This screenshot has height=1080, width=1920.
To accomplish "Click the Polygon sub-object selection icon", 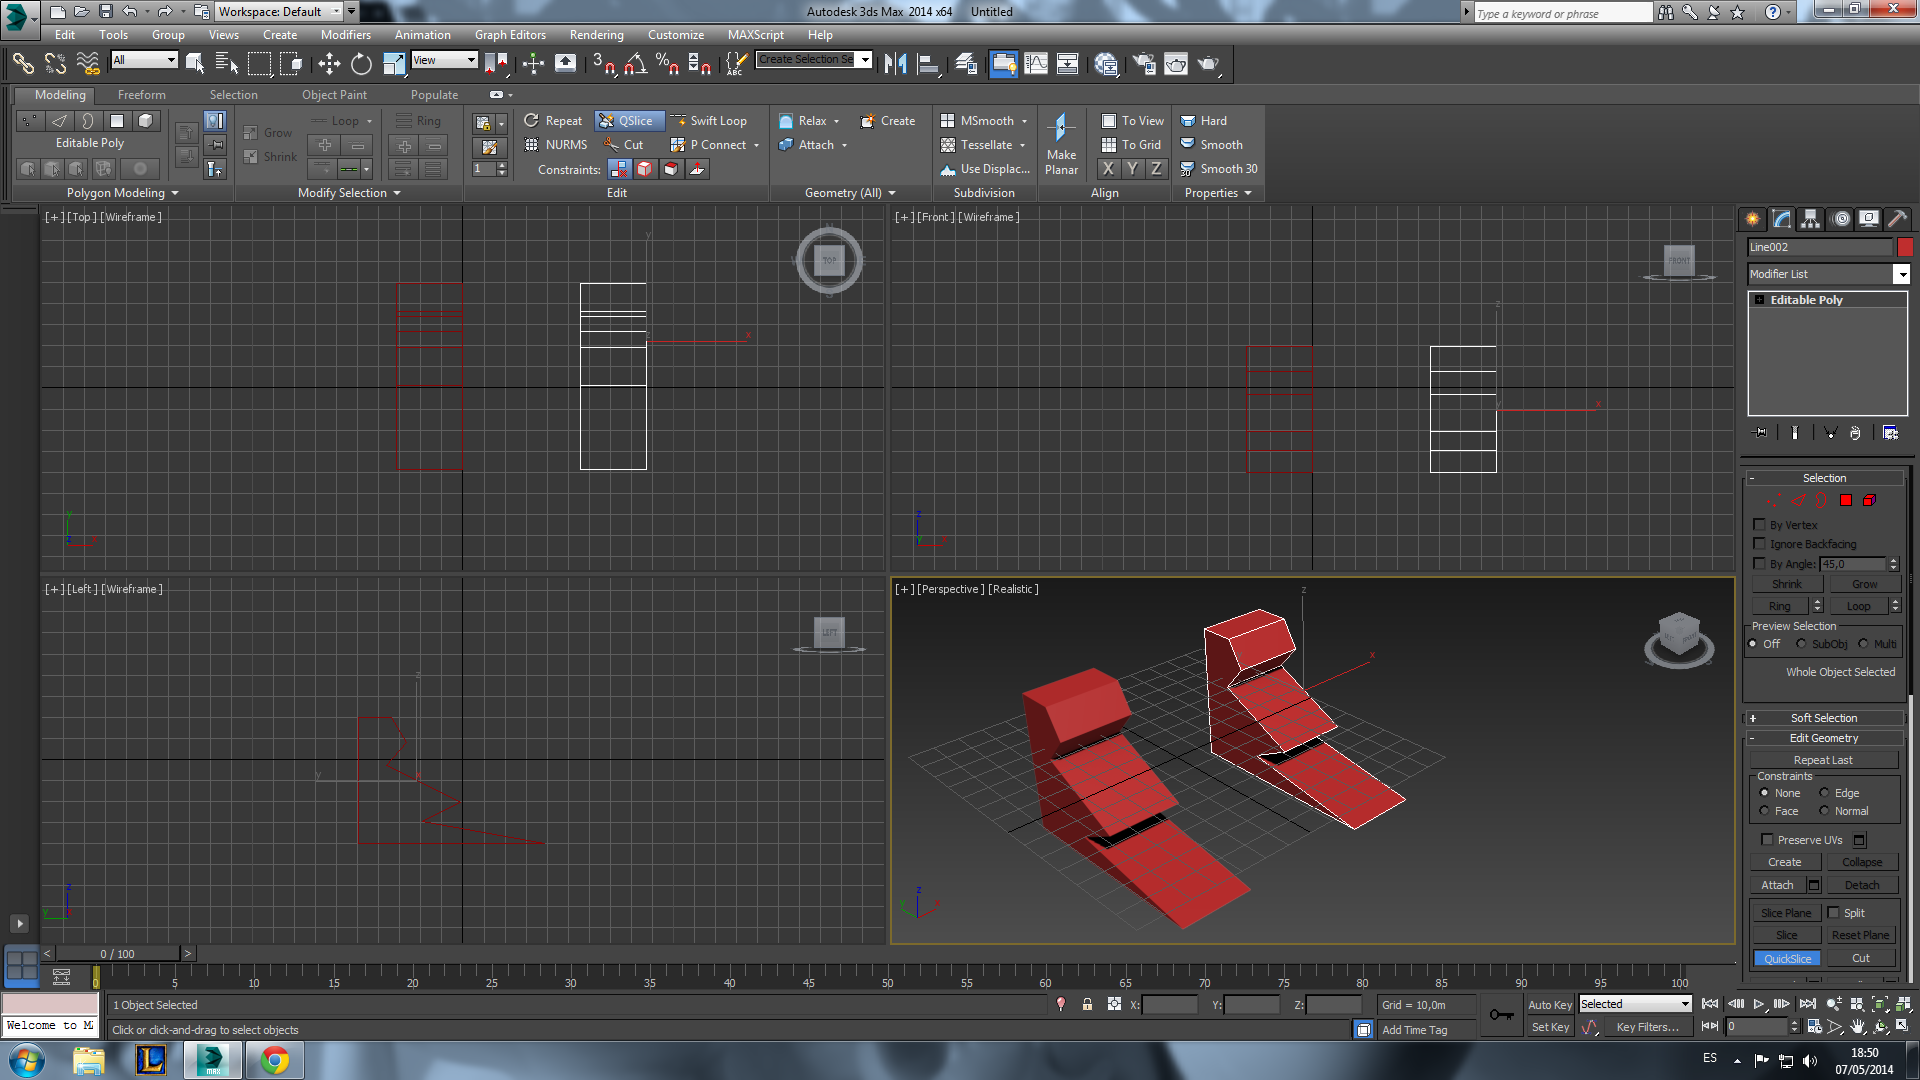I will point(1846,500).
